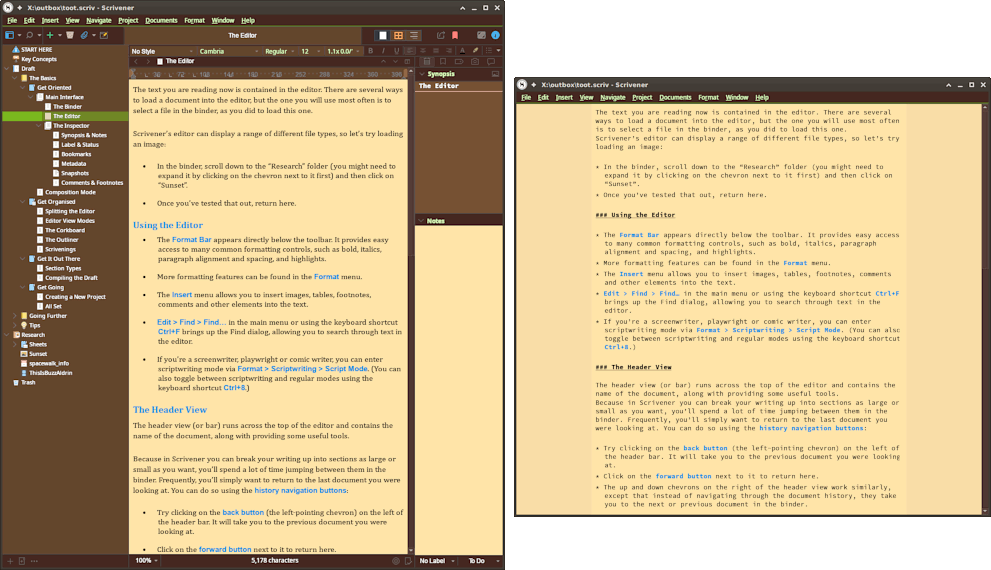The width and height of the screenshot is (991, 570).
Task: Click the highlighter pen icon
Action: [x=475, y=51]
